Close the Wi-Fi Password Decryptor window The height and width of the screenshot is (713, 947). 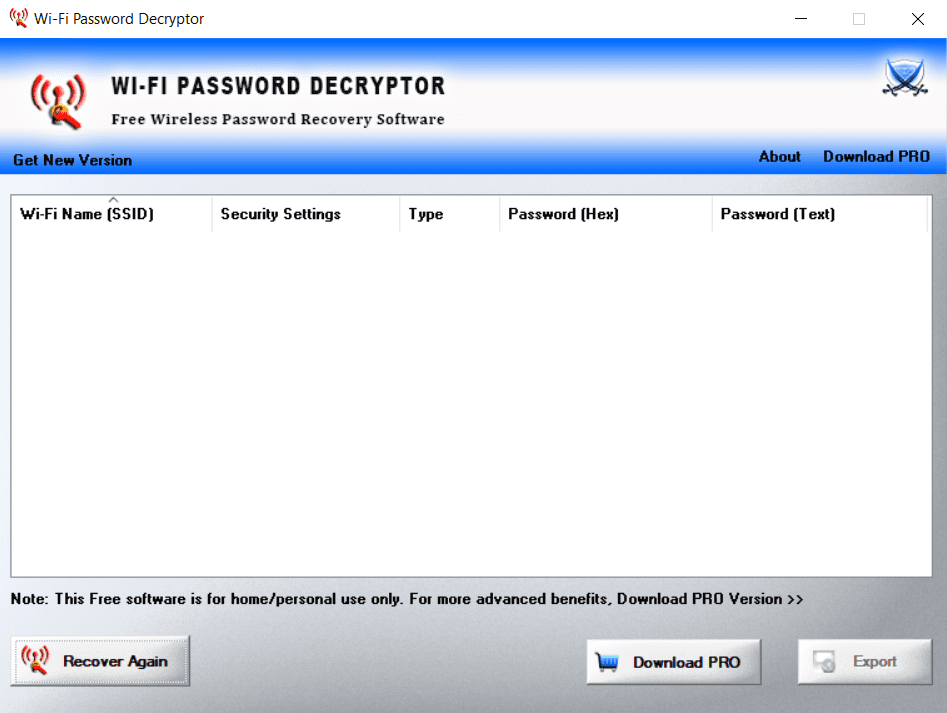coord(917,18)
